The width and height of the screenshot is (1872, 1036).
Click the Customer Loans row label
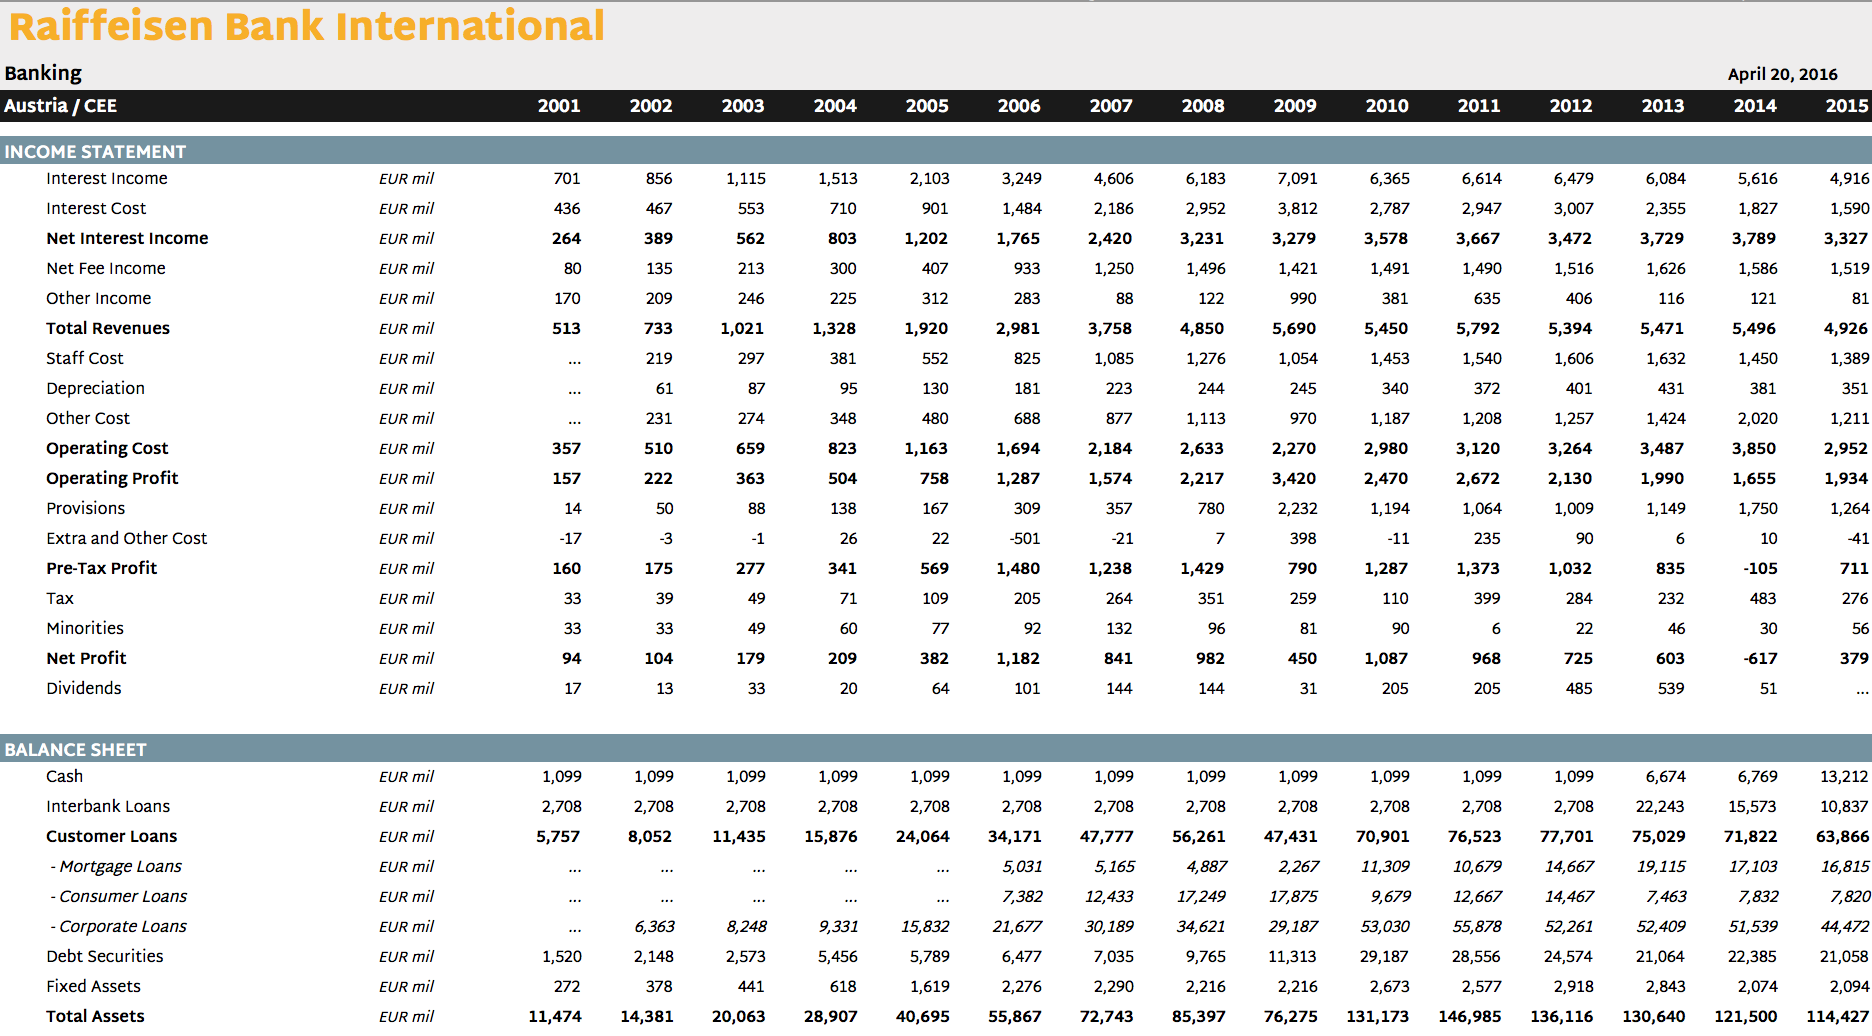(x=112, y=836)
